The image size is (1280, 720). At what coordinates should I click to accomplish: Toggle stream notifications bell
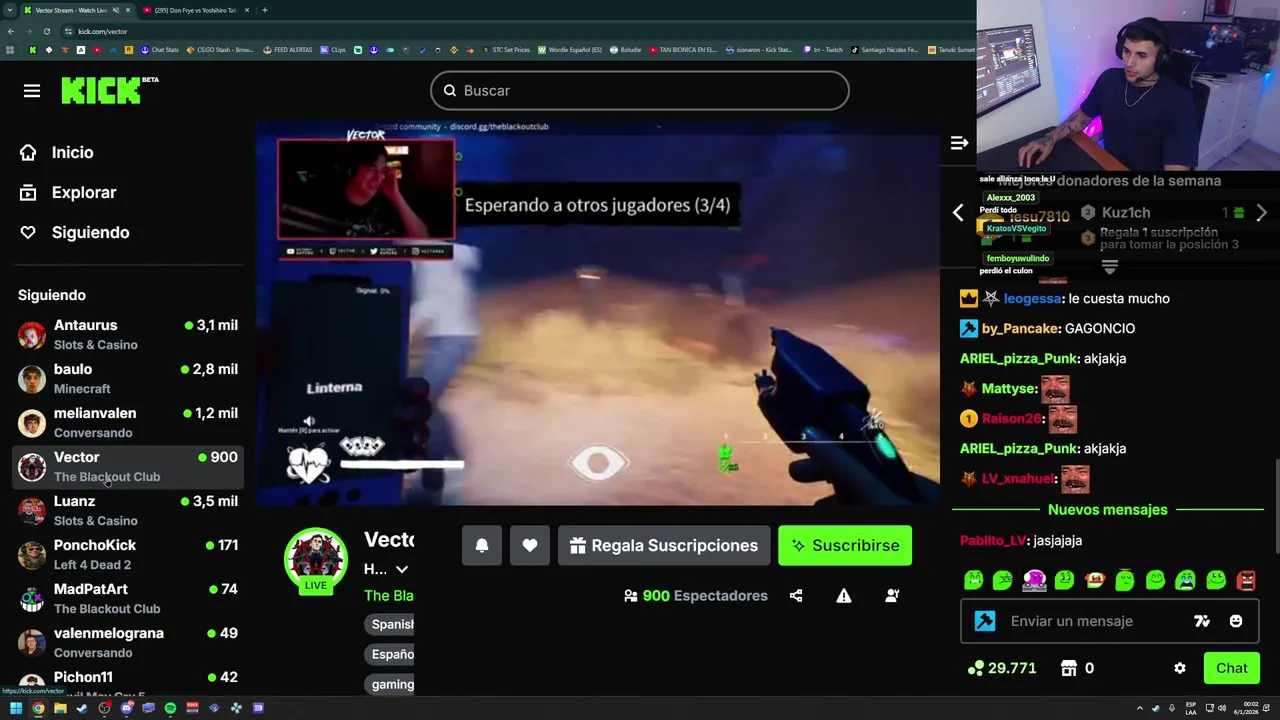pyautogui.click(x=481, y=545)
